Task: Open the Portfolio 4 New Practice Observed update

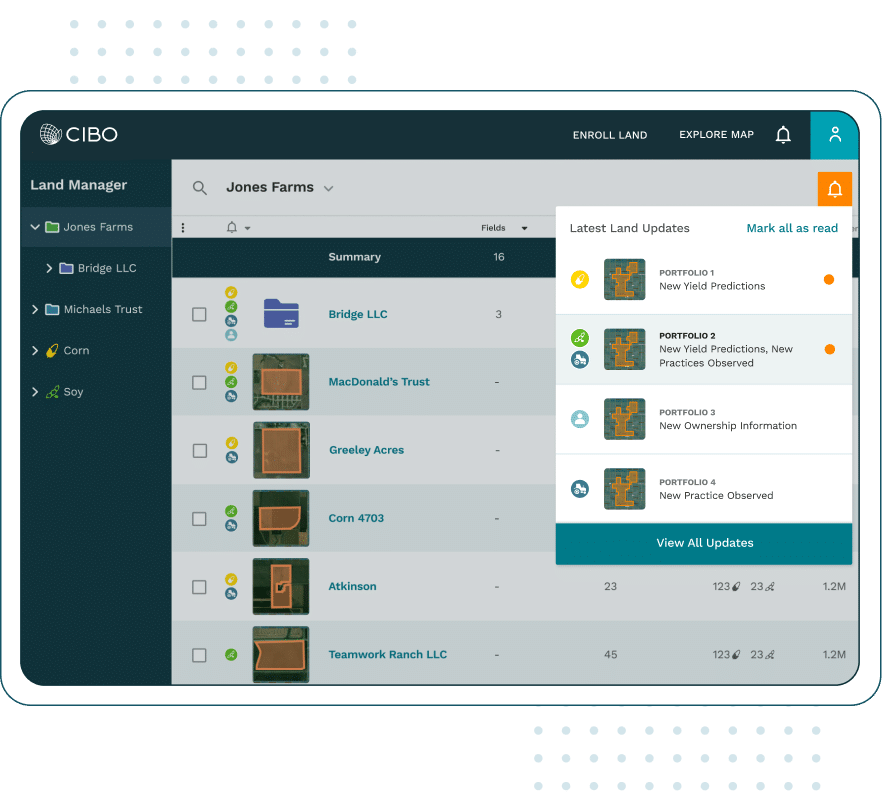Action: [704, 489]
